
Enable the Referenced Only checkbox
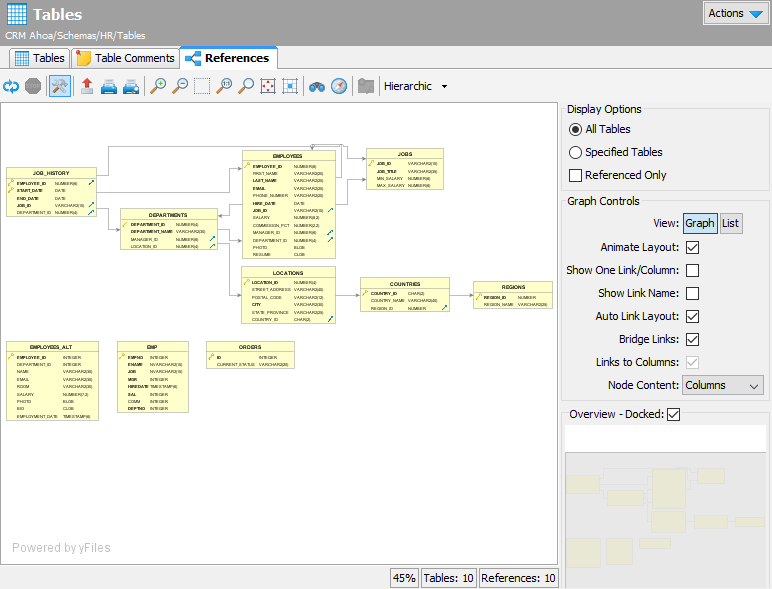tap(575, 175)
